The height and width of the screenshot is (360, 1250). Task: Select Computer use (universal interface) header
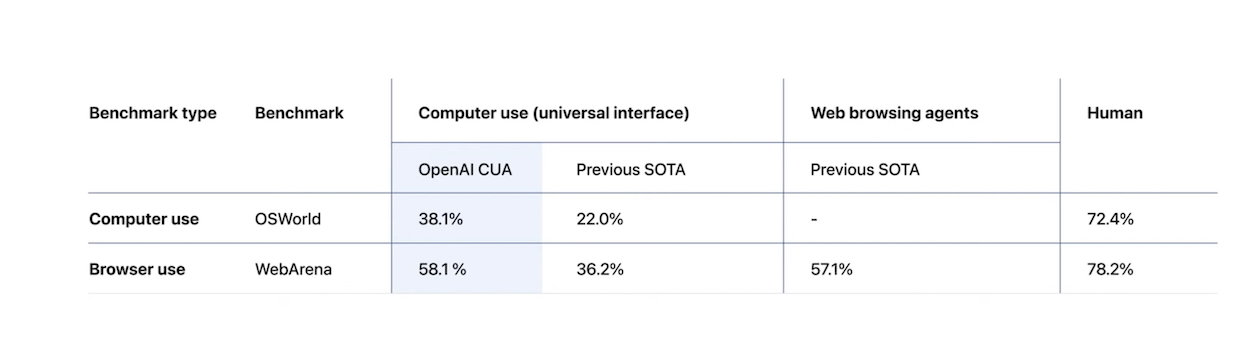(554, 113)
